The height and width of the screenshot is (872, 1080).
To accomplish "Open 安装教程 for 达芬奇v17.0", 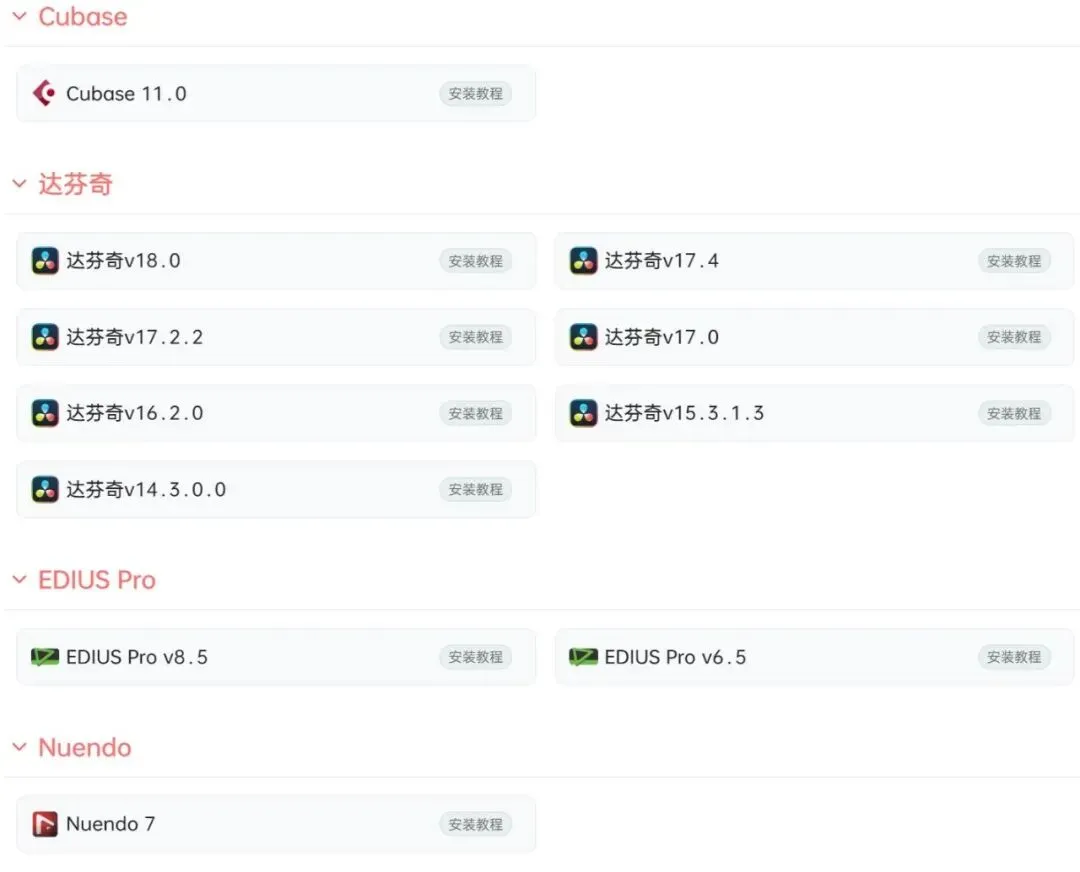I will coord(1014,337).
